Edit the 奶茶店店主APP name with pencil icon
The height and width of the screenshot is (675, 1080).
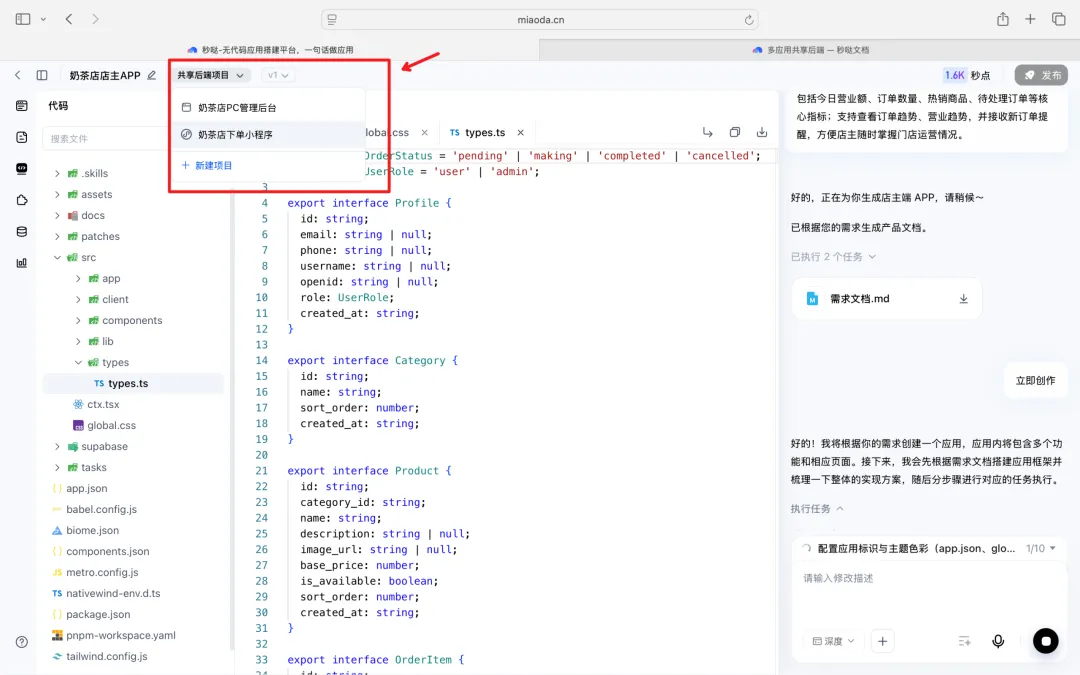pyautogui.click(x=152, y=75)
